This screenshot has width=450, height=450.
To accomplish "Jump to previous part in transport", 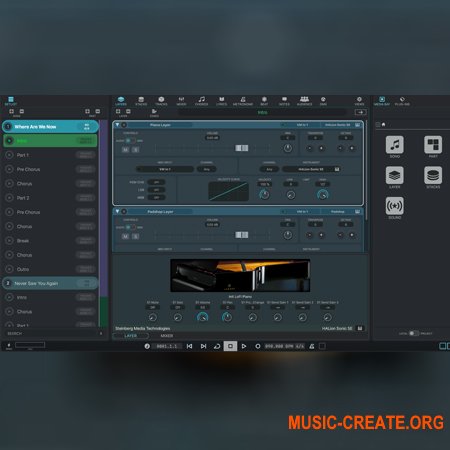I will (x=189, y=346).
